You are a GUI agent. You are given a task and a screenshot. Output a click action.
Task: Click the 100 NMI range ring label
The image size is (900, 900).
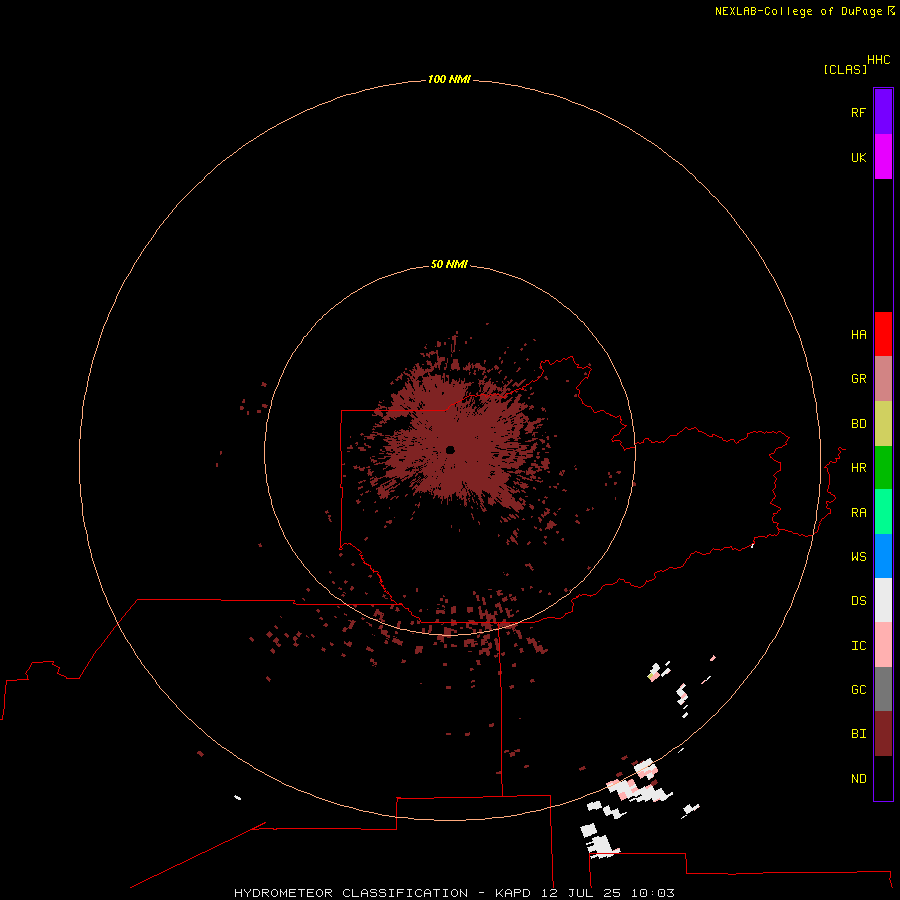coord(449,79)
